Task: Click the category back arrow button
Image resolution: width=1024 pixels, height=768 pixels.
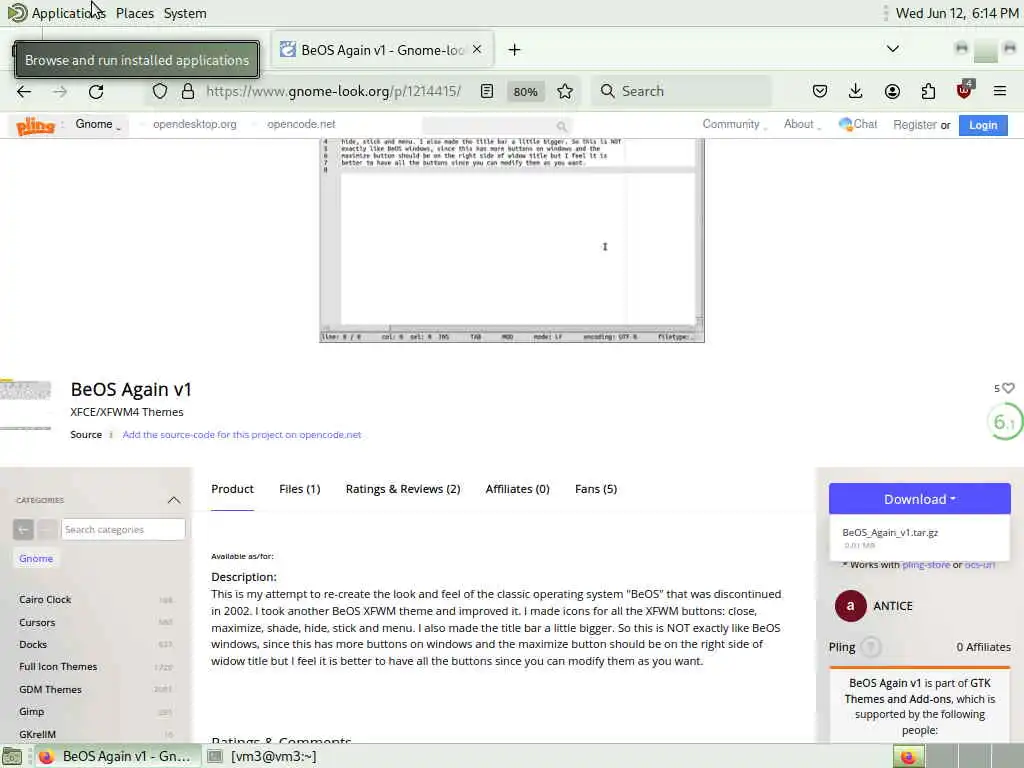Action: click(23, 530)
